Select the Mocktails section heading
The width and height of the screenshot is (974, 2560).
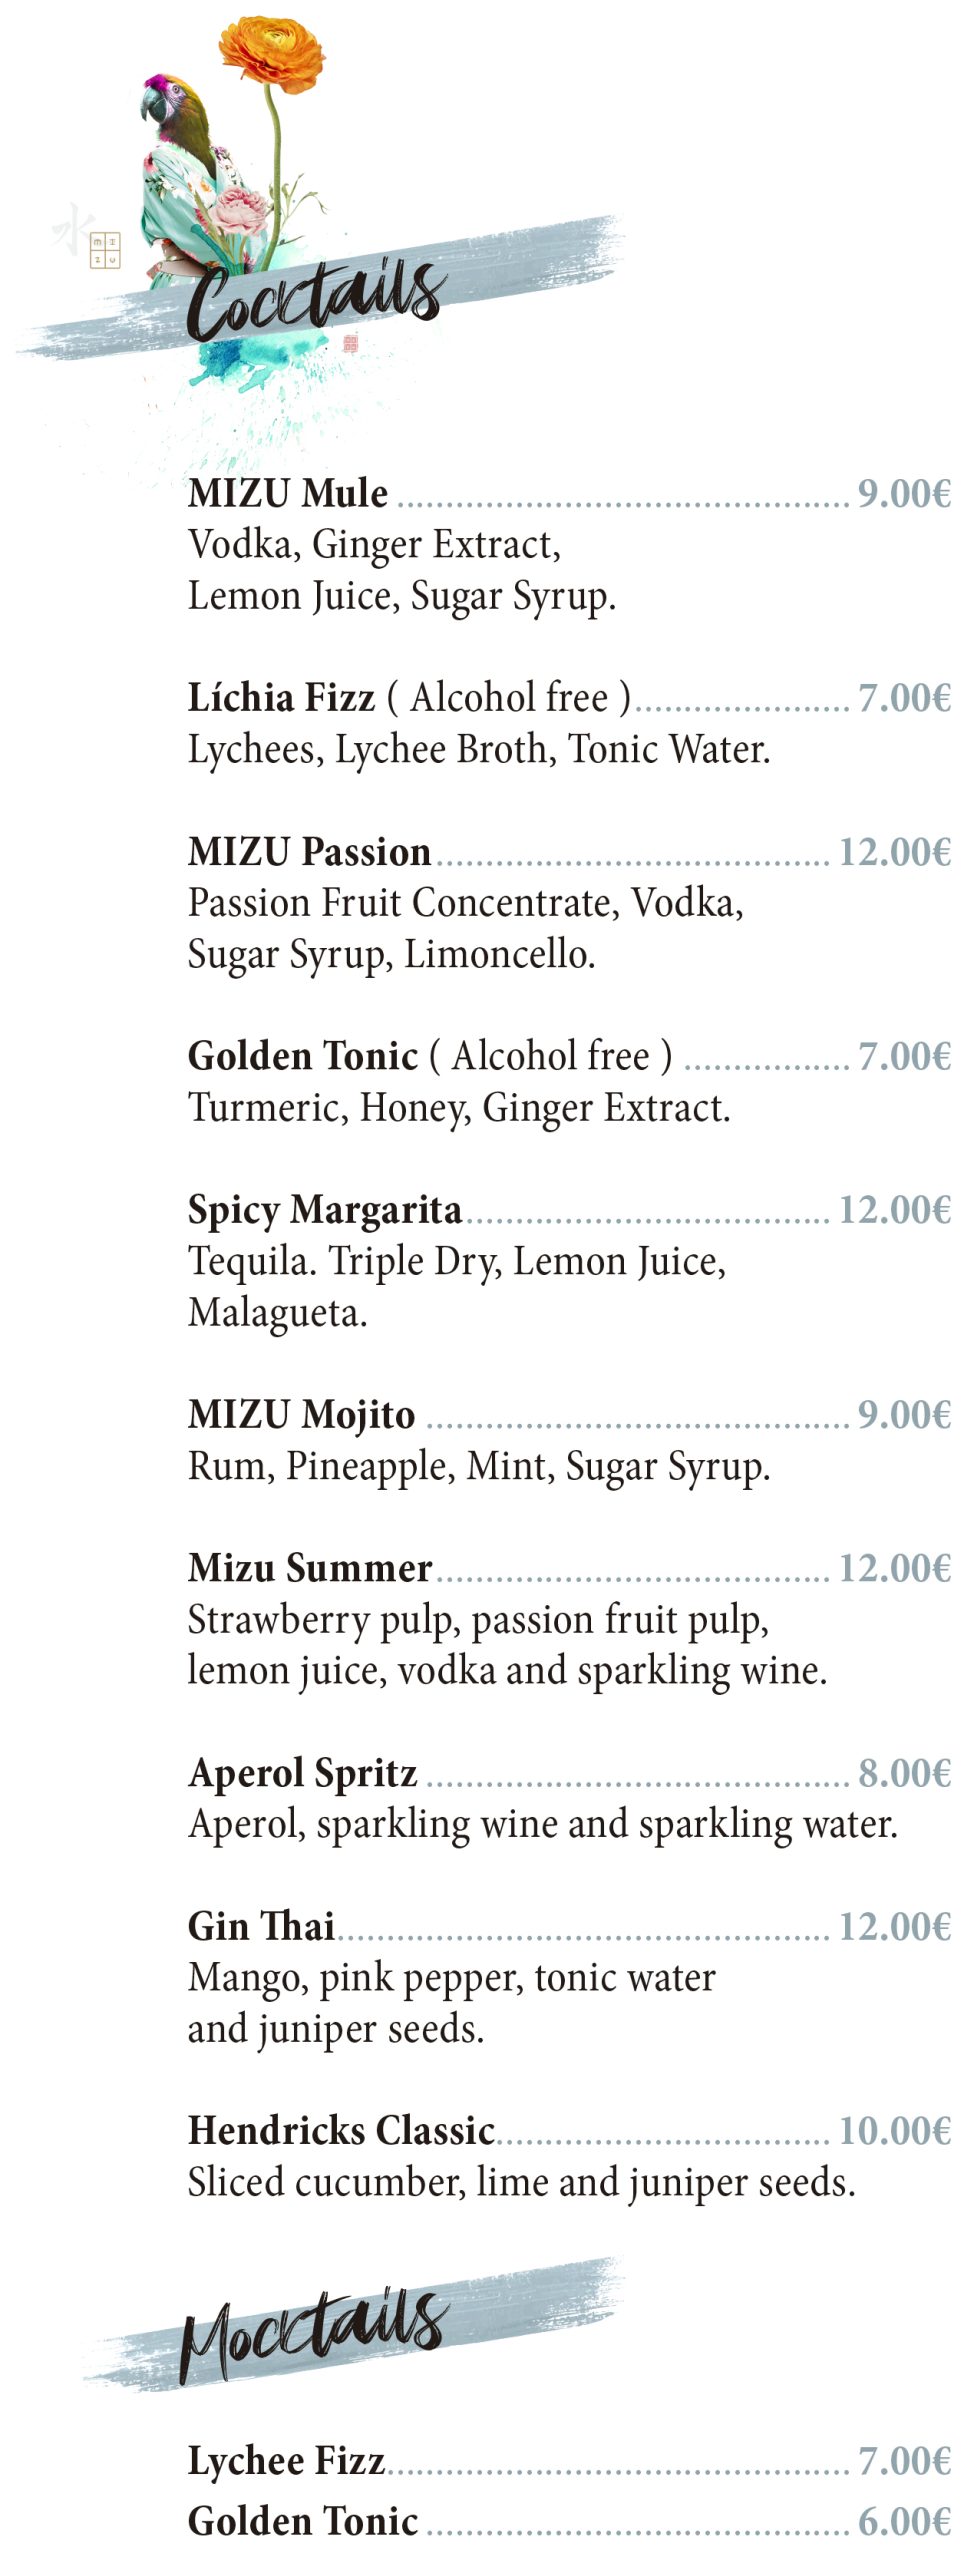pos(313,2328)
